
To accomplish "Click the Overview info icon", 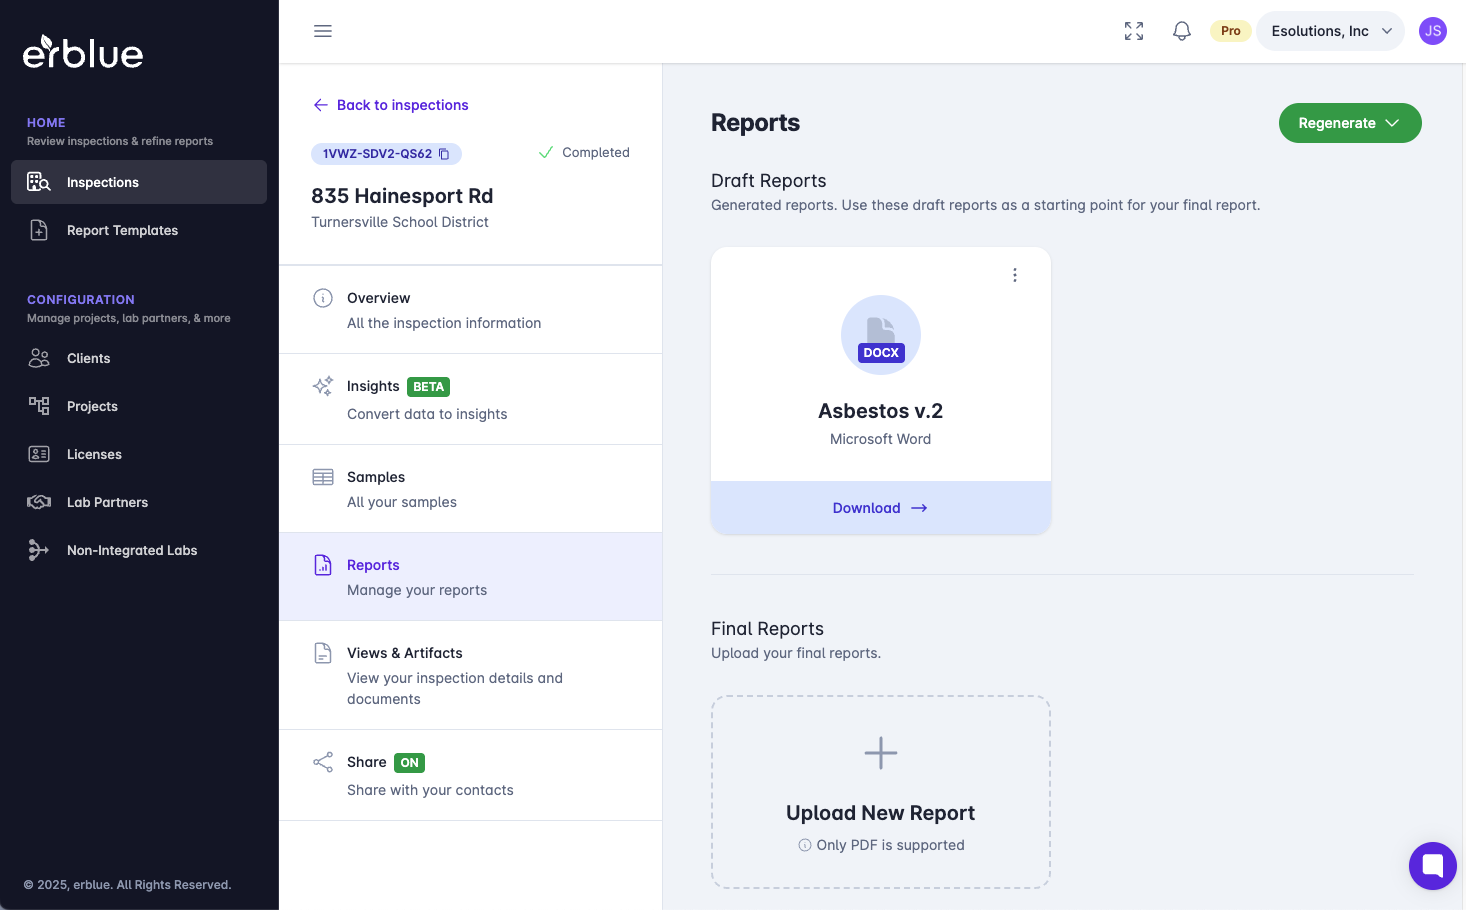I will coord(323,298).
